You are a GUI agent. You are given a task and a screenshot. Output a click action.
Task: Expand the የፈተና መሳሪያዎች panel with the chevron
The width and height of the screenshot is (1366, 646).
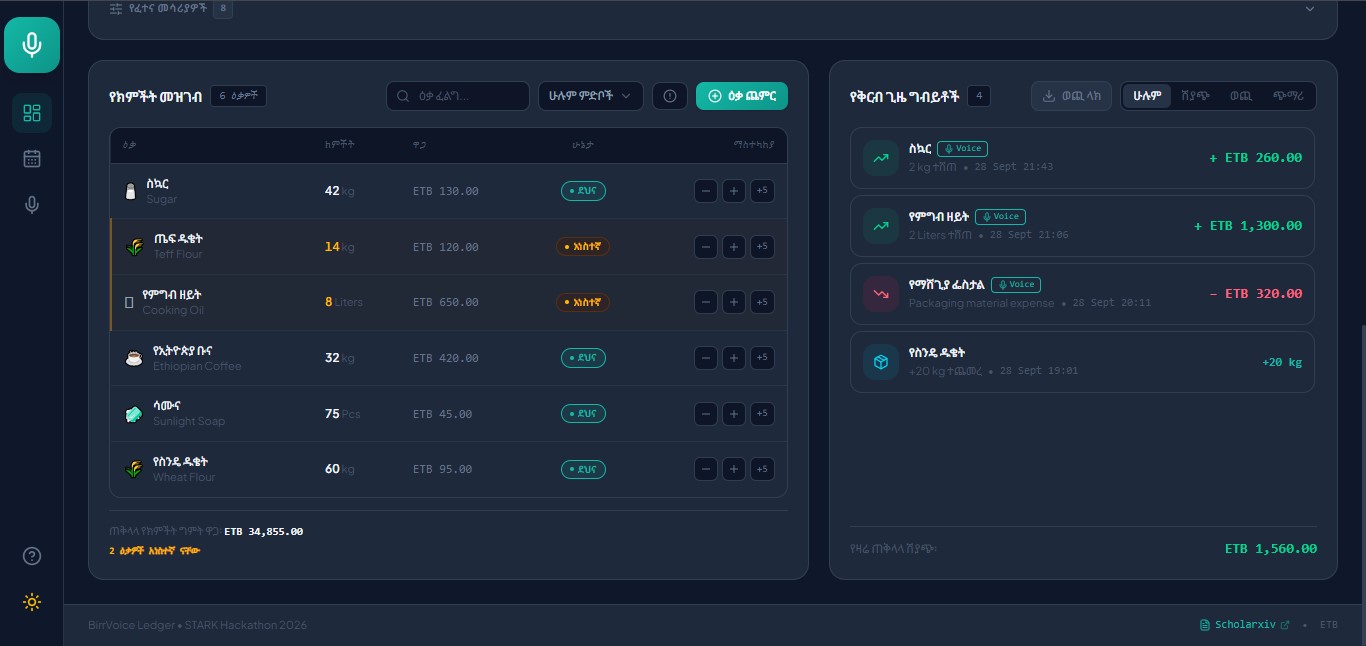(1310, 9)
